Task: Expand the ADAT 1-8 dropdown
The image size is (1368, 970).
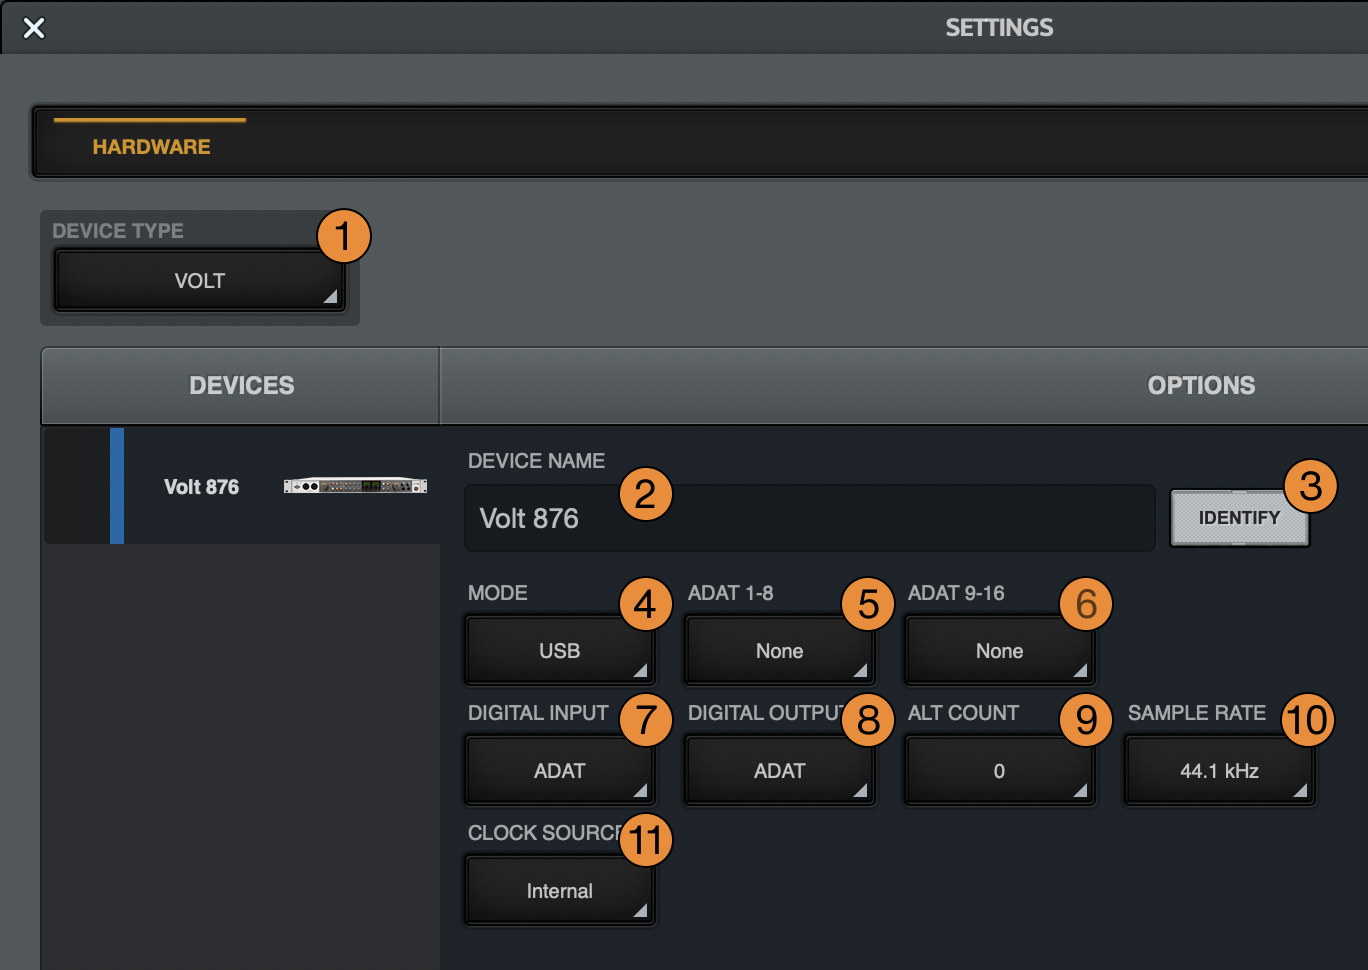Action: (x=778, y=651)
